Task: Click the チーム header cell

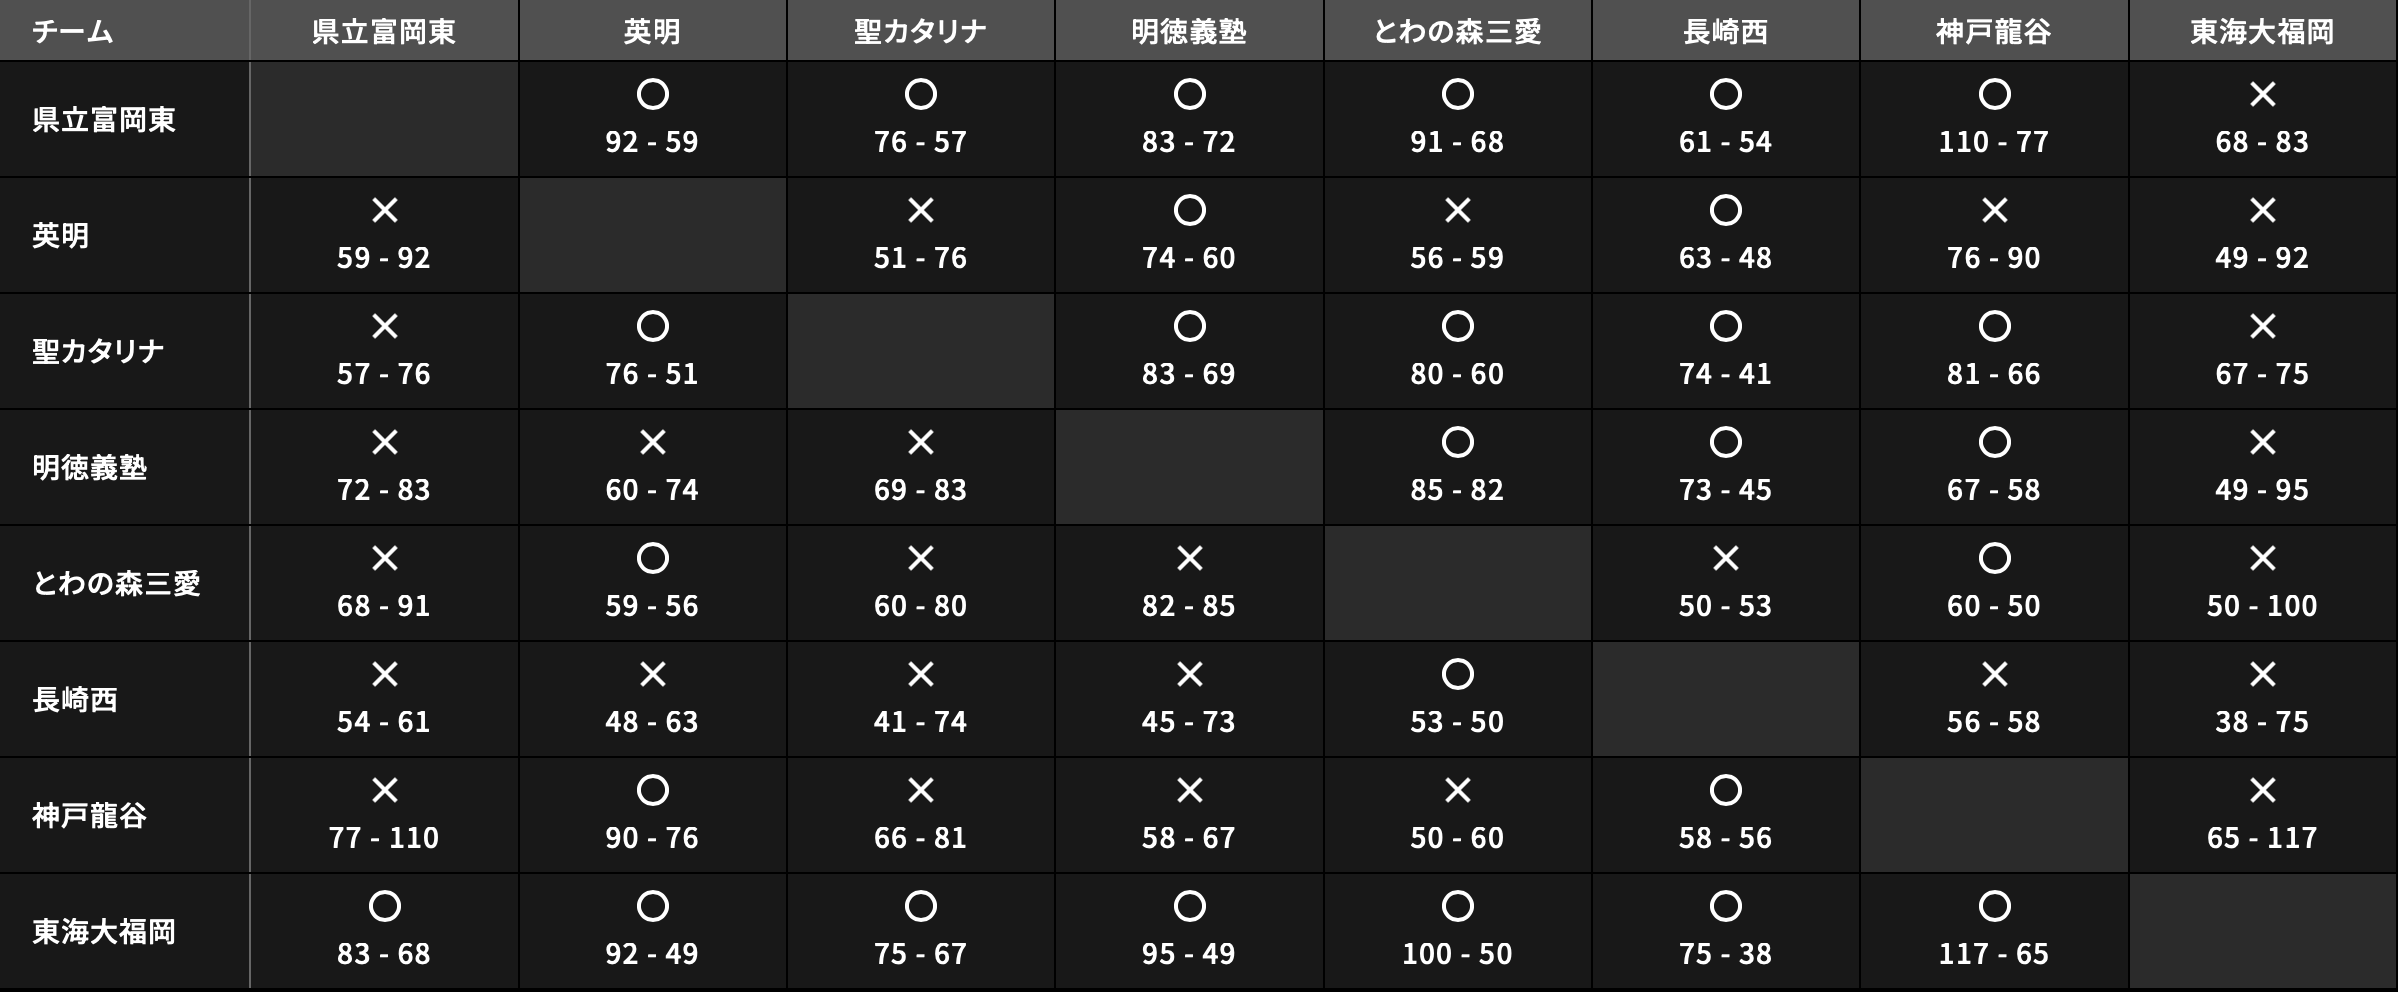Action: click(72, 32)
